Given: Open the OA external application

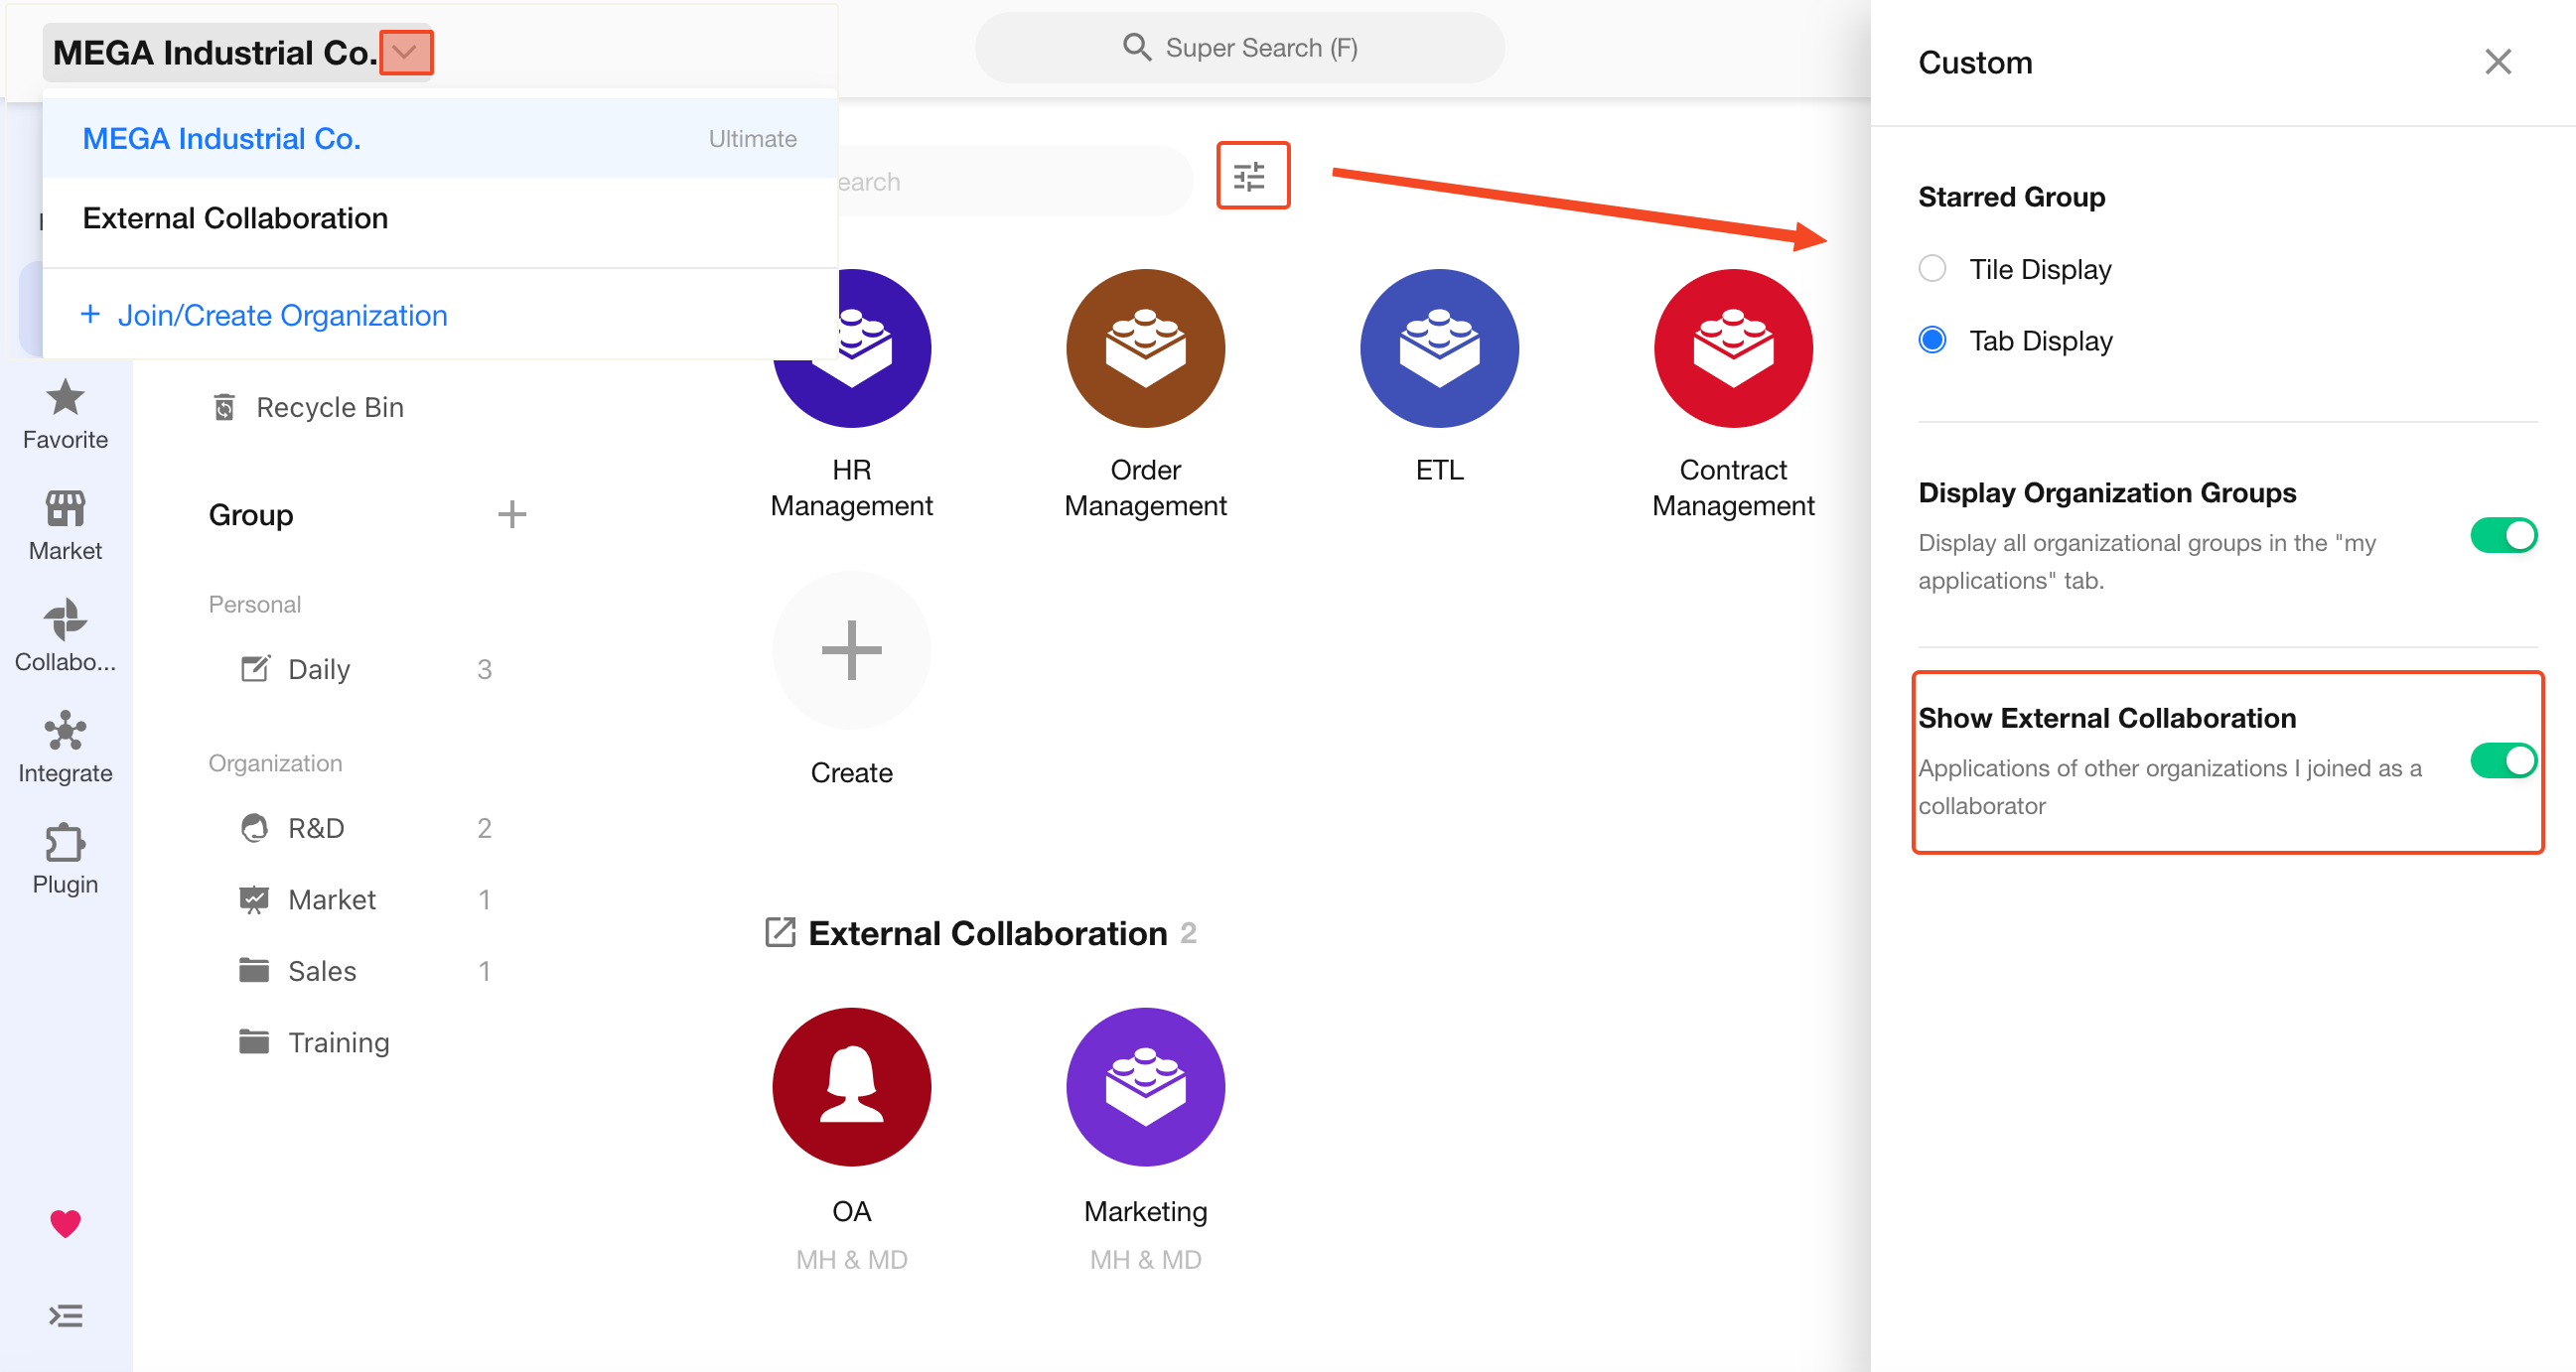Looking at the screenshot, I should point(851,1087).
